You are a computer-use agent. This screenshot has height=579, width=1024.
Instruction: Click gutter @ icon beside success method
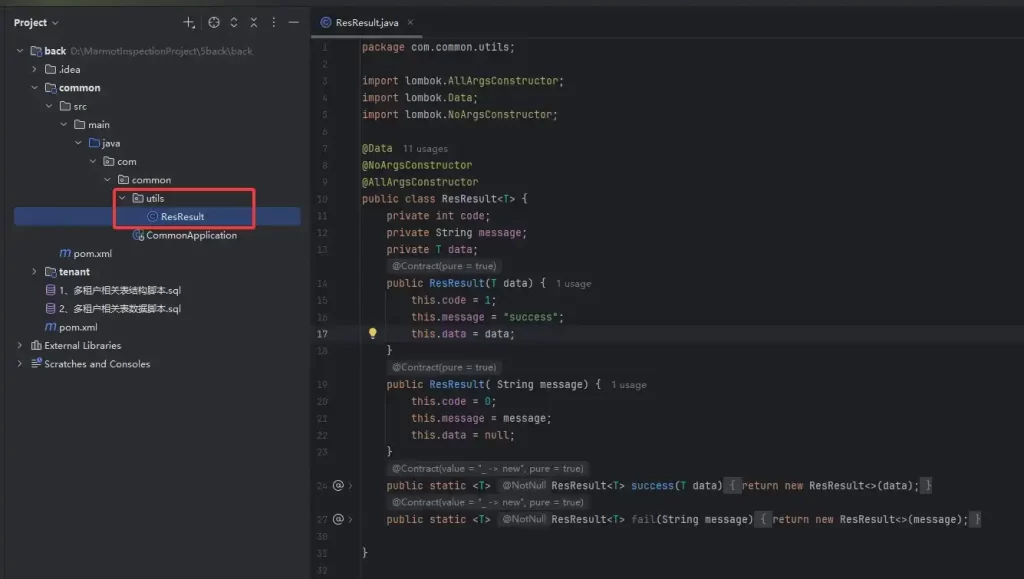point(338,486)
